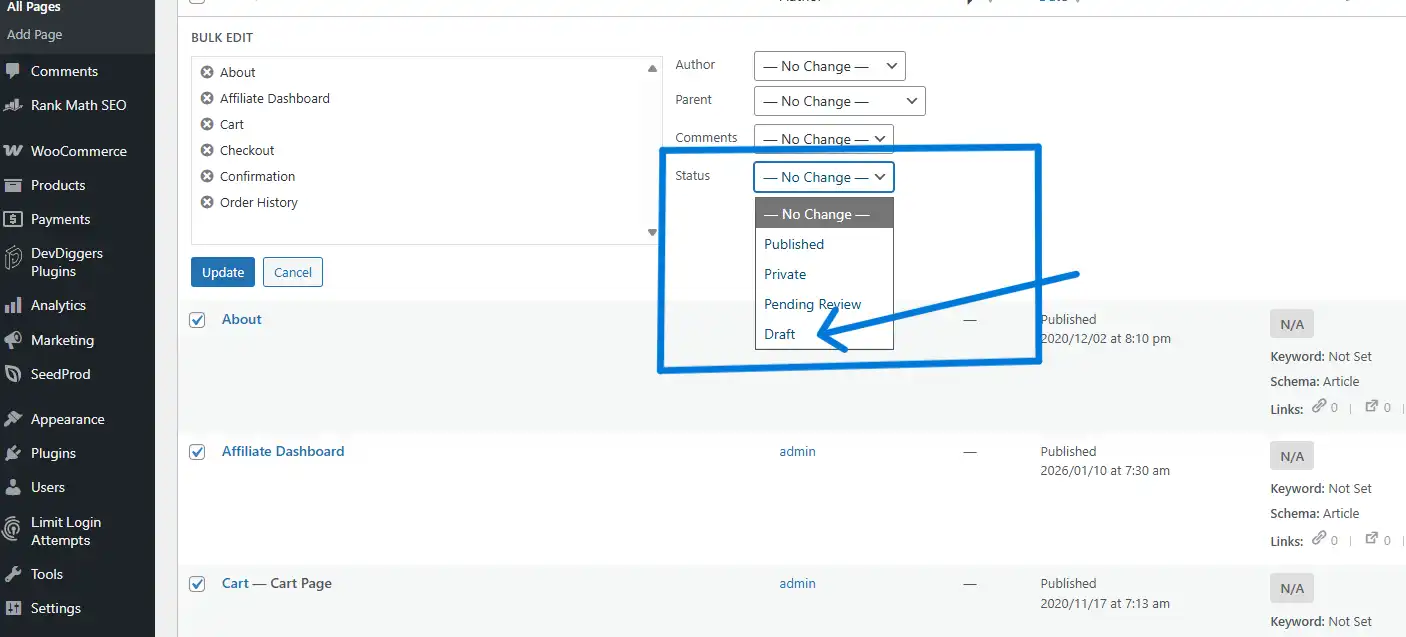Choose Draft from the Status options
Viewport: 1406px width, 637px height.
(x=824, y=334)
